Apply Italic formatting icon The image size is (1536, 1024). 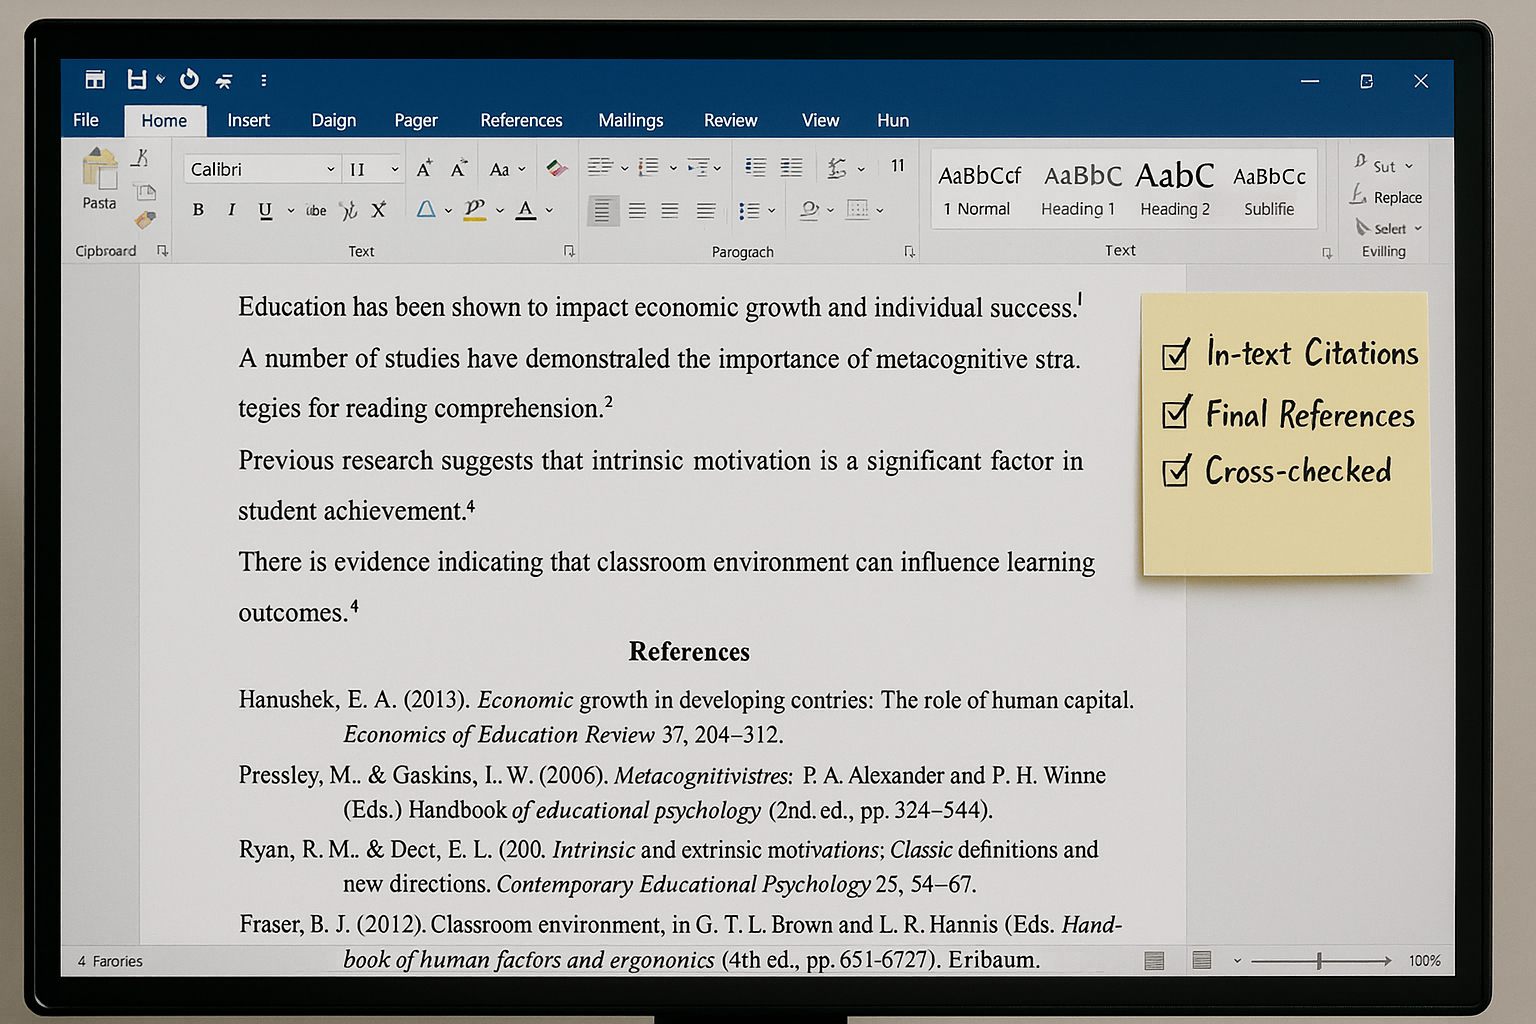pos(231,210)
